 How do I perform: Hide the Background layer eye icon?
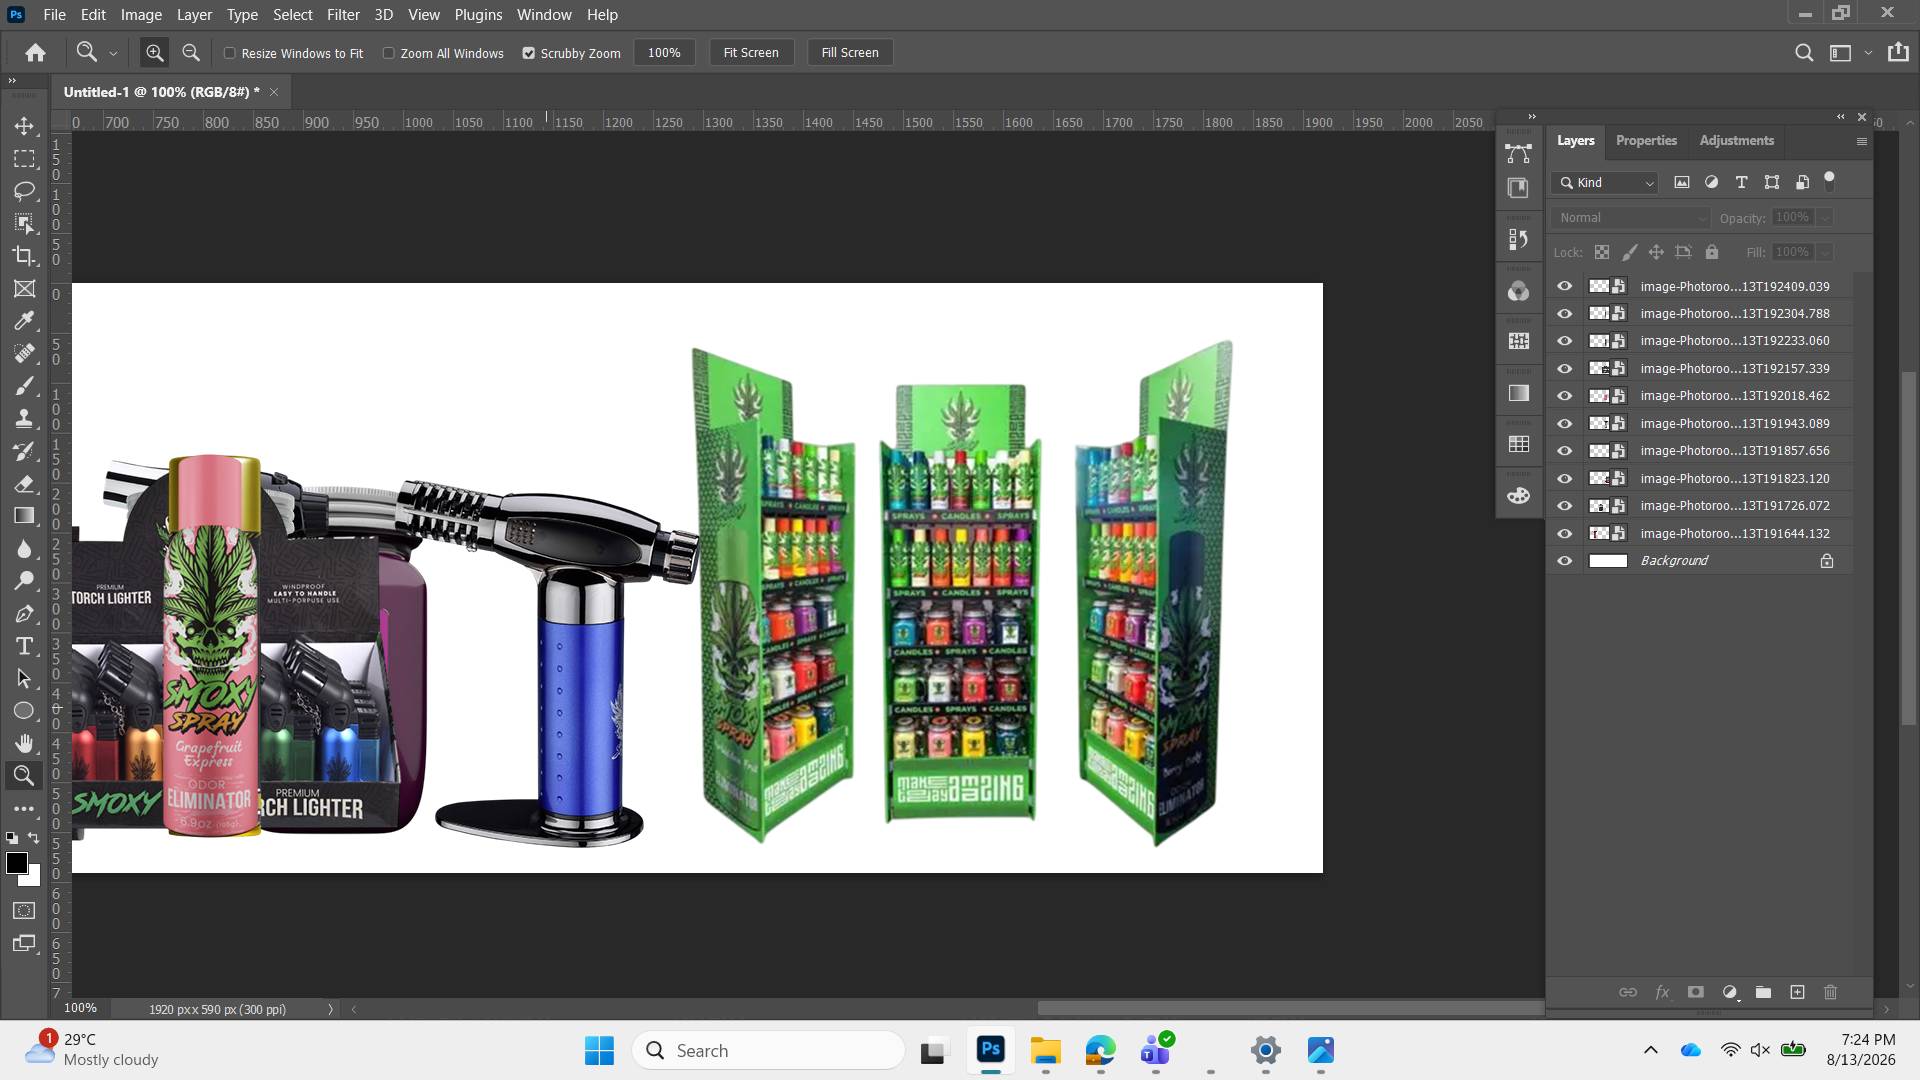pos(1565,561)
